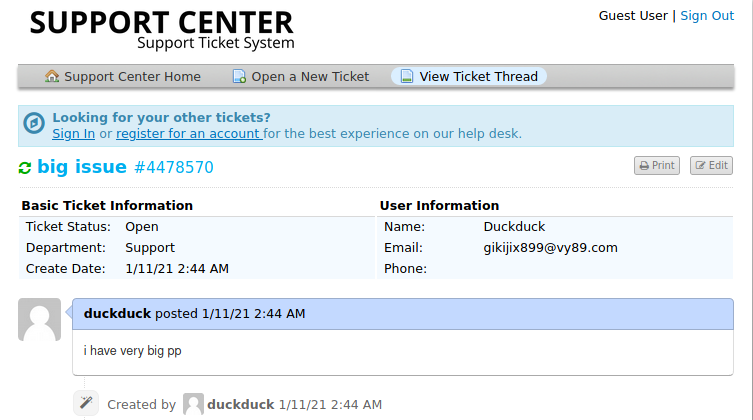
Task: Click the small avatar next to duckduck
Action: point(194,404)
